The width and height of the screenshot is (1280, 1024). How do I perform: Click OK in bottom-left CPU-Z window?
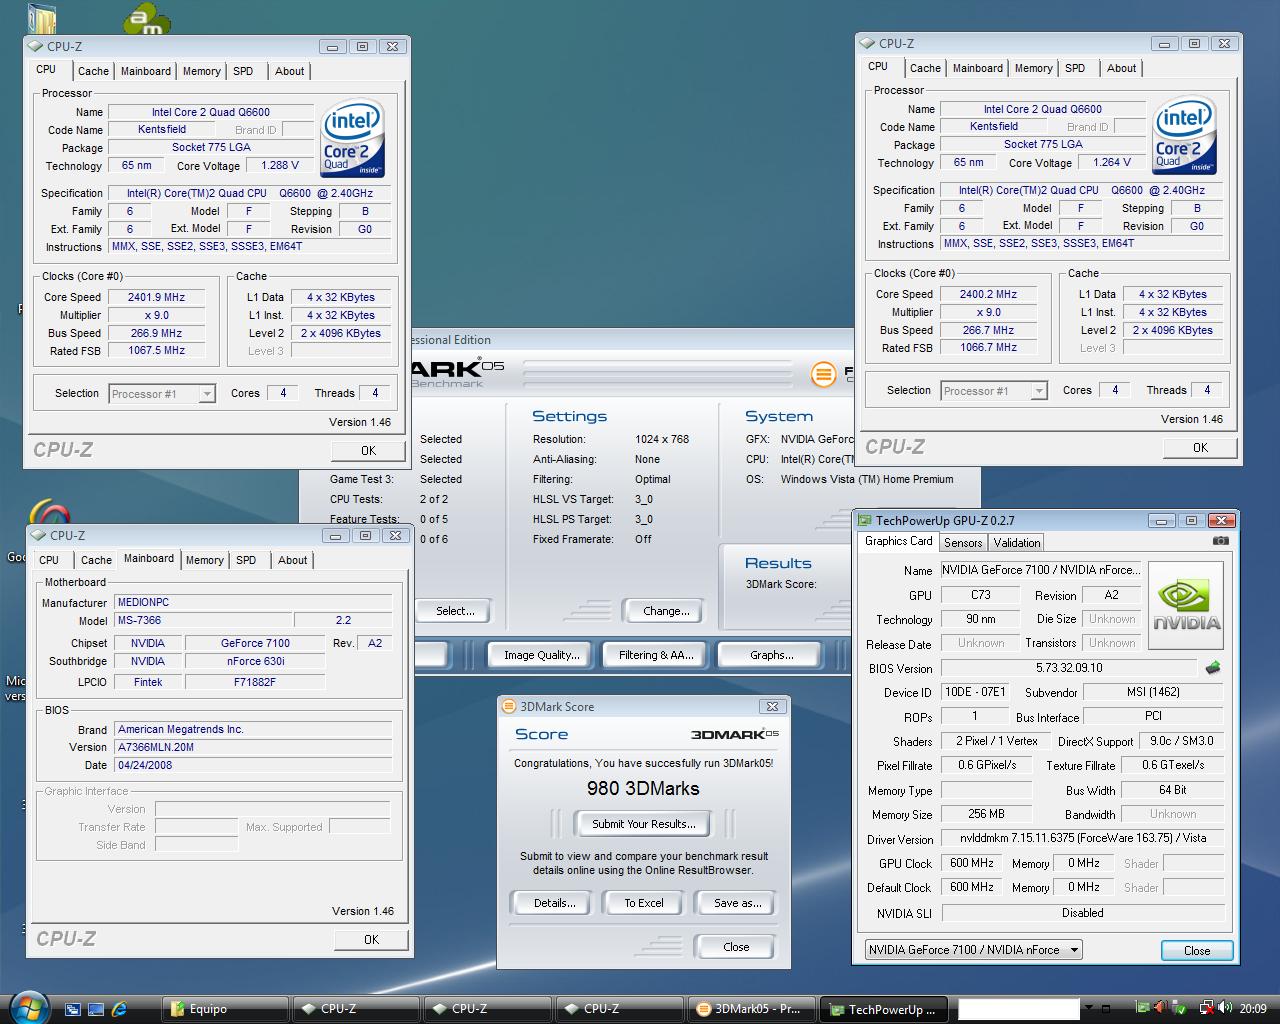(371, 939)
